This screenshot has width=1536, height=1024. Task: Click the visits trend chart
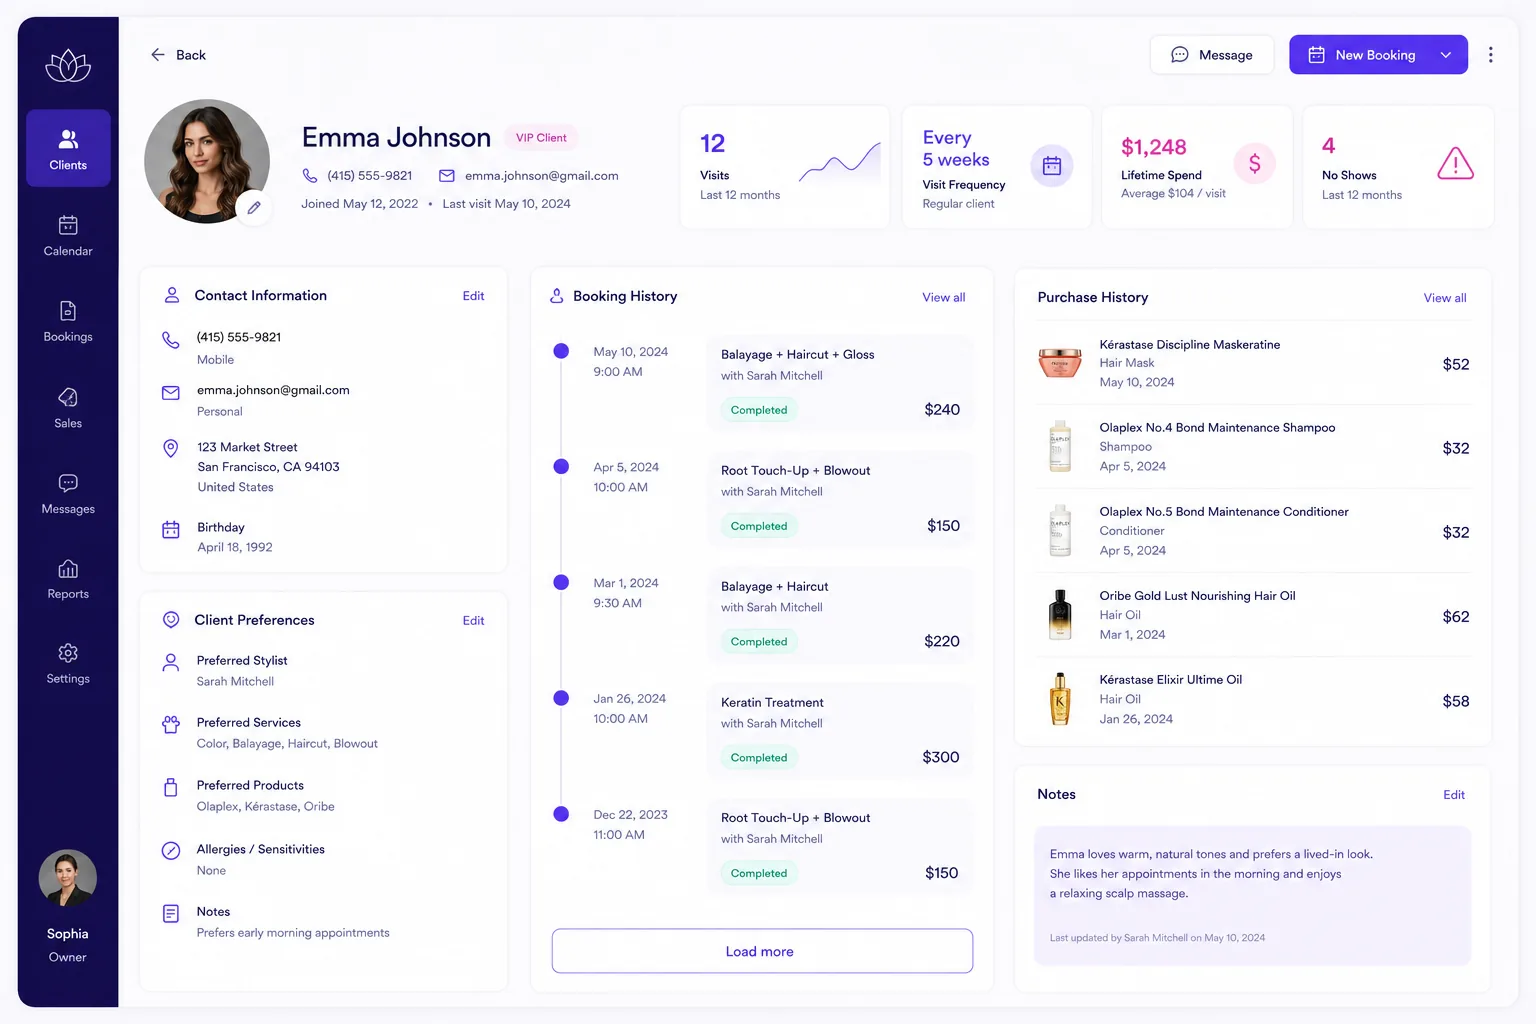[840, 162]
